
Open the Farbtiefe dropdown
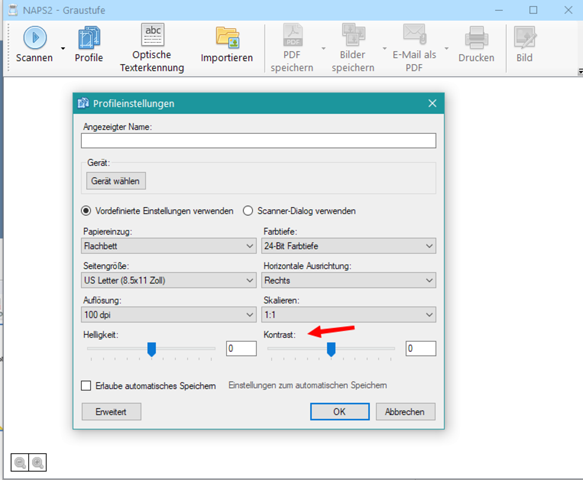[349, 246]
